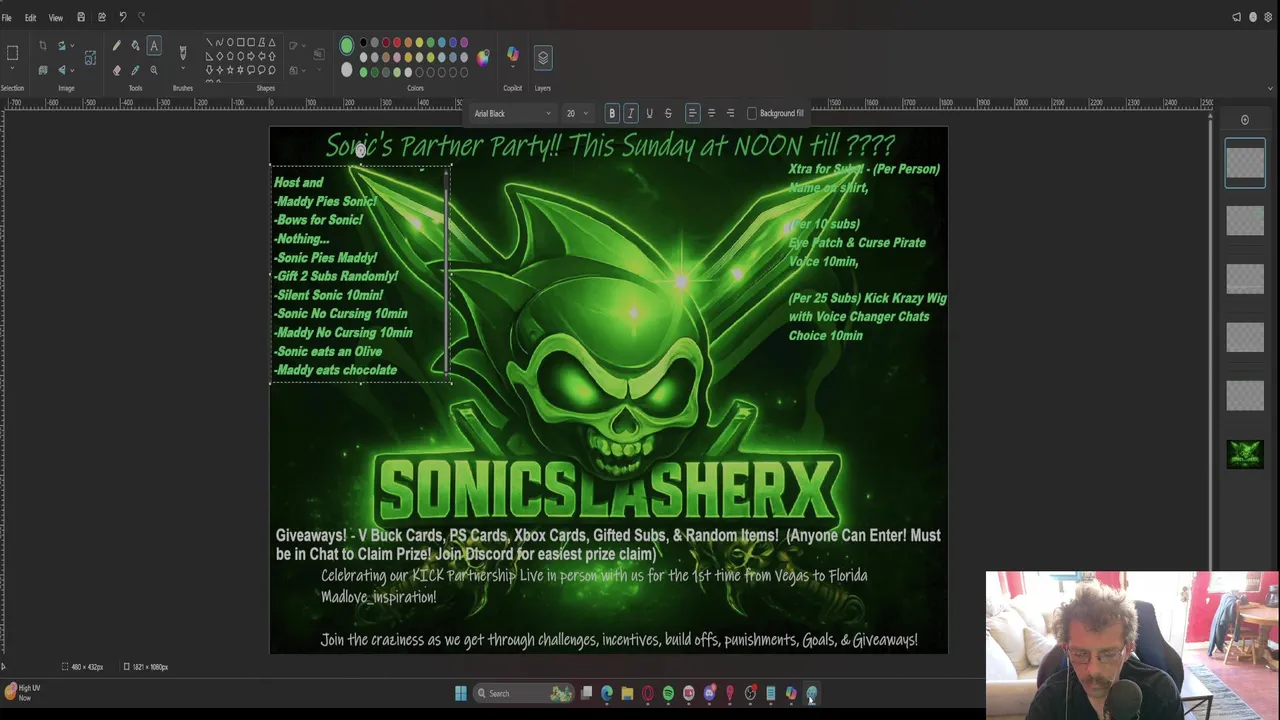
Task: Click '-Sonic eats an Olive' text line
Action: click(329, 351)
